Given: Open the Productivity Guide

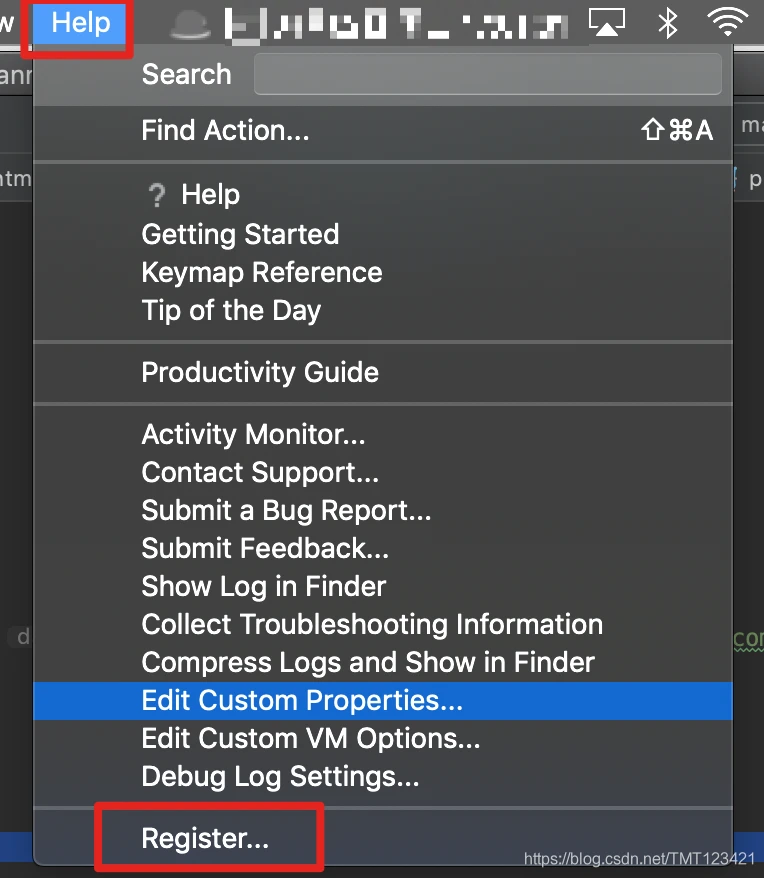Looking at the screenshot, I should tap(260, 372).
